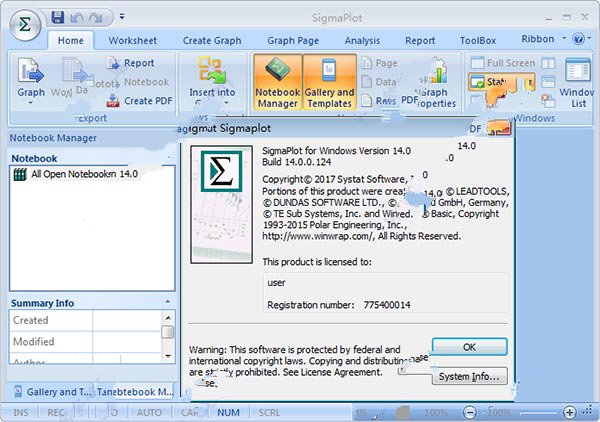Image resolution: width=600 pixels, height=422 pixels.
Task: Collapse the Summary Info section arrow
Action: [168, 301]
